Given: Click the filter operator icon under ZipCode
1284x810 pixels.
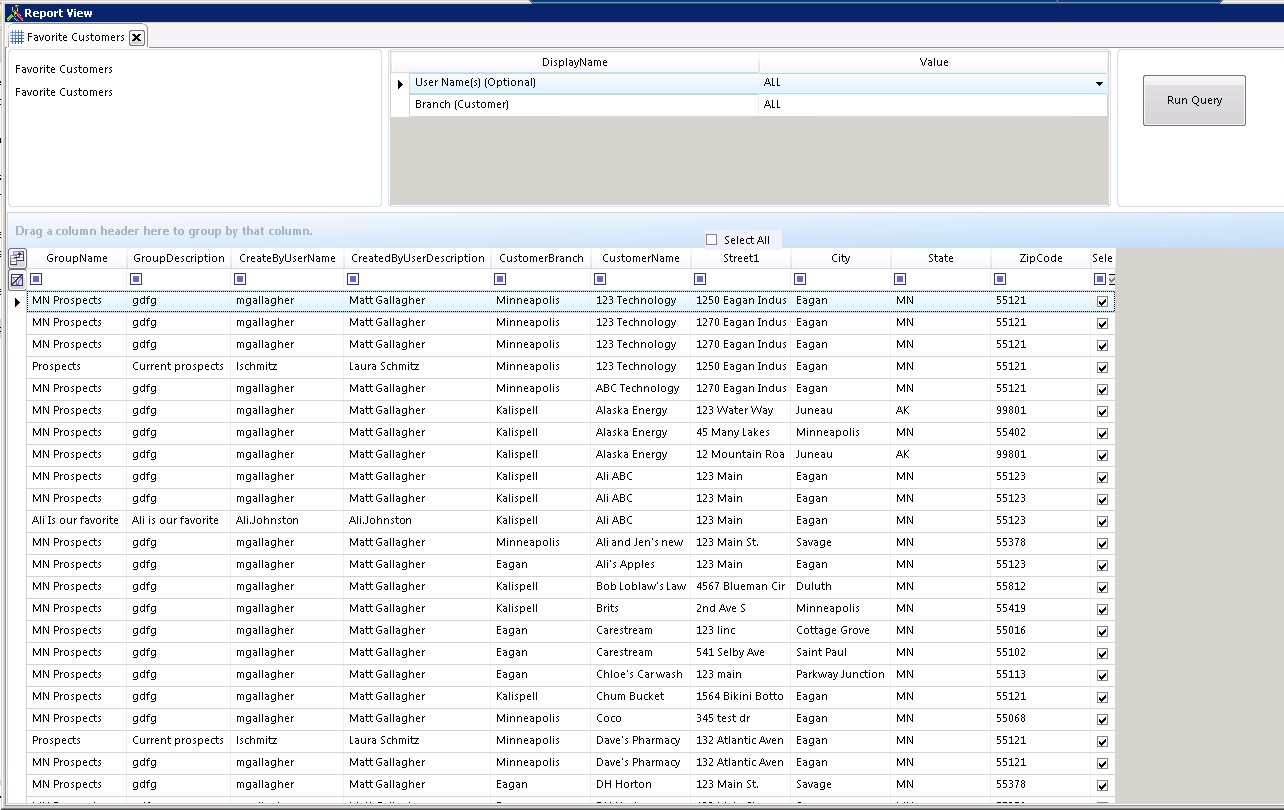Looking at the screenshot, I should tap(1001, 279).
